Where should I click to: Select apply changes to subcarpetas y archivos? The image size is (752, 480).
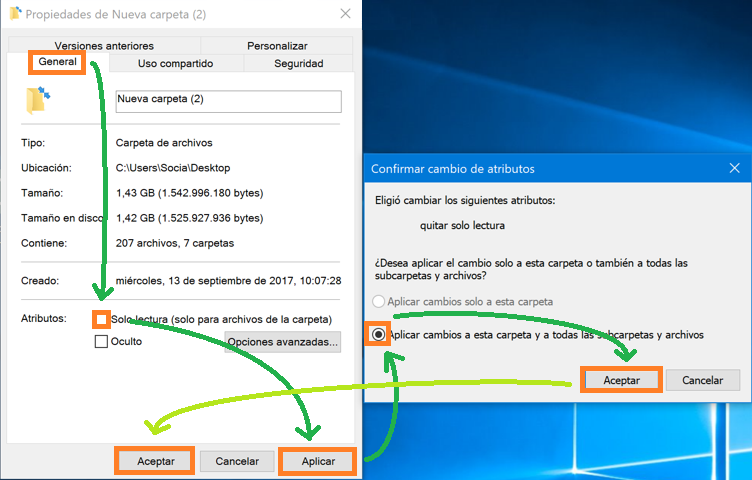(378, 334)
